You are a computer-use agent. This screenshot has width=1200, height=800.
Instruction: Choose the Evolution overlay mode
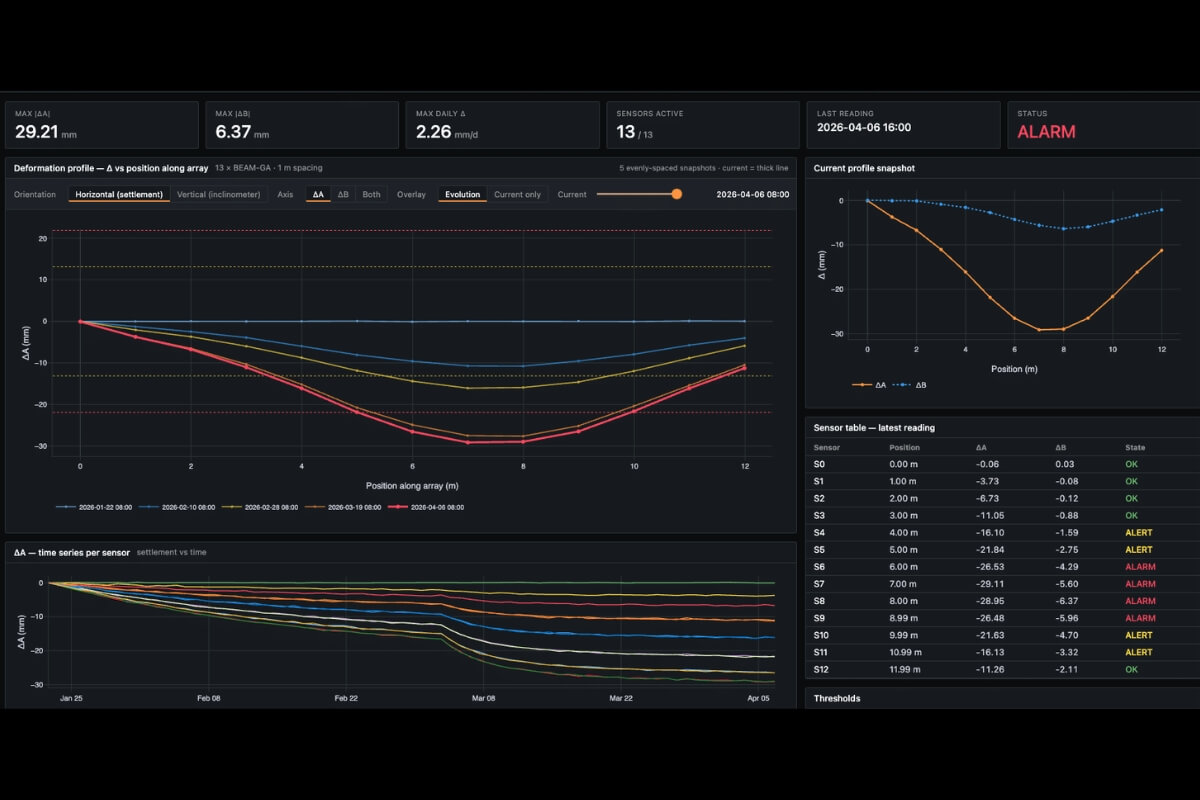[463, 194]
